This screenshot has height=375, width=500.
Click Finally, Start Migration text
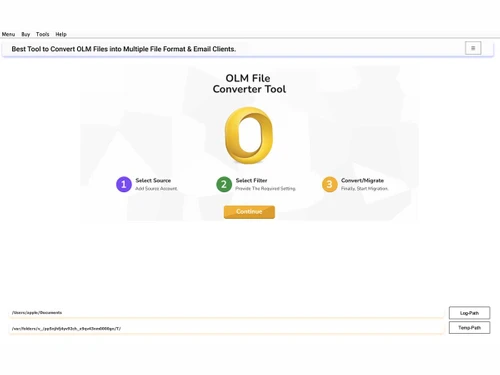pos(364,189)
